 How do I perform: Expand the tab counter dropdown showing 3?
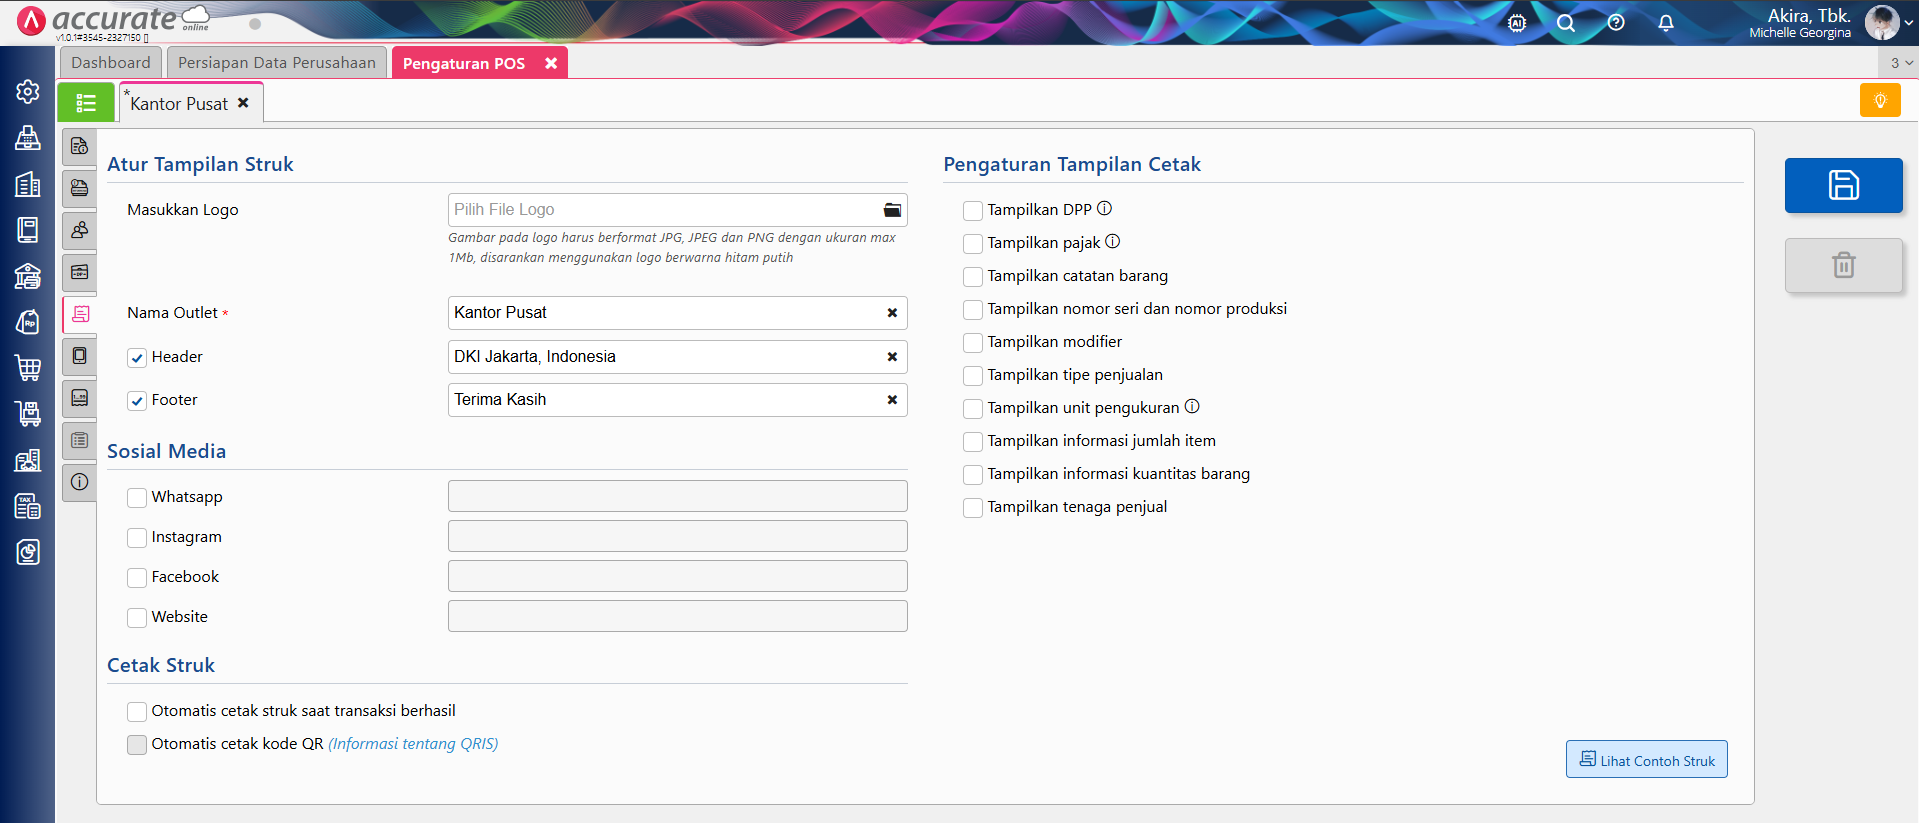click(1900, 63)
